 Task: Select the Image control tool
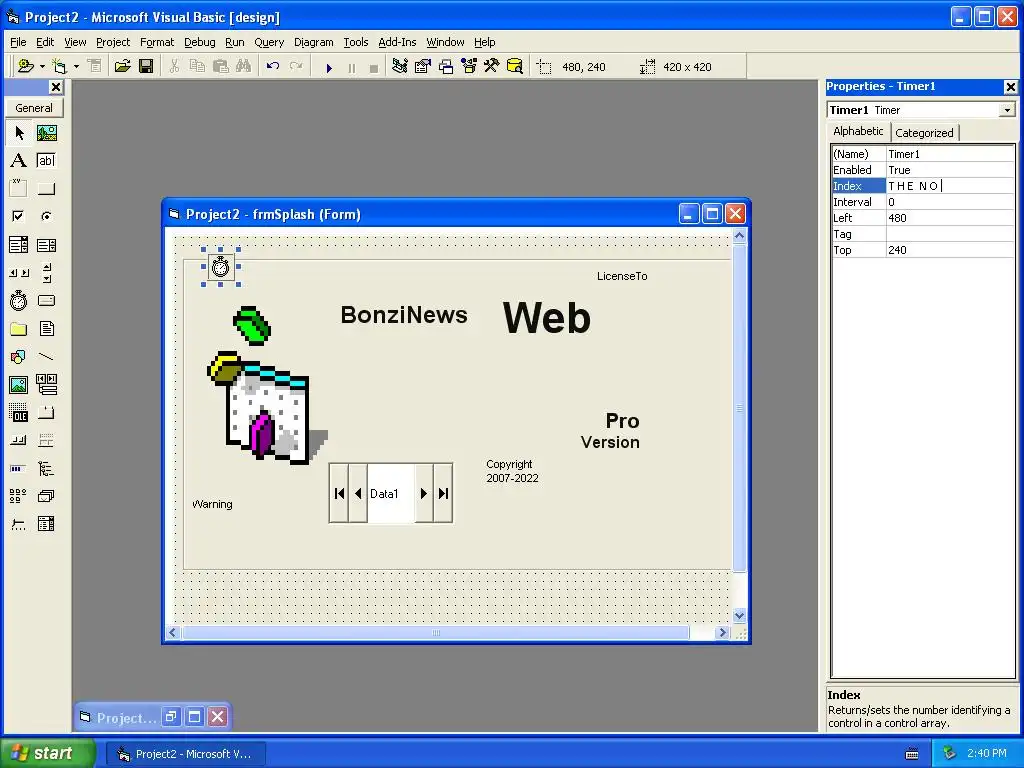[19, 385]
